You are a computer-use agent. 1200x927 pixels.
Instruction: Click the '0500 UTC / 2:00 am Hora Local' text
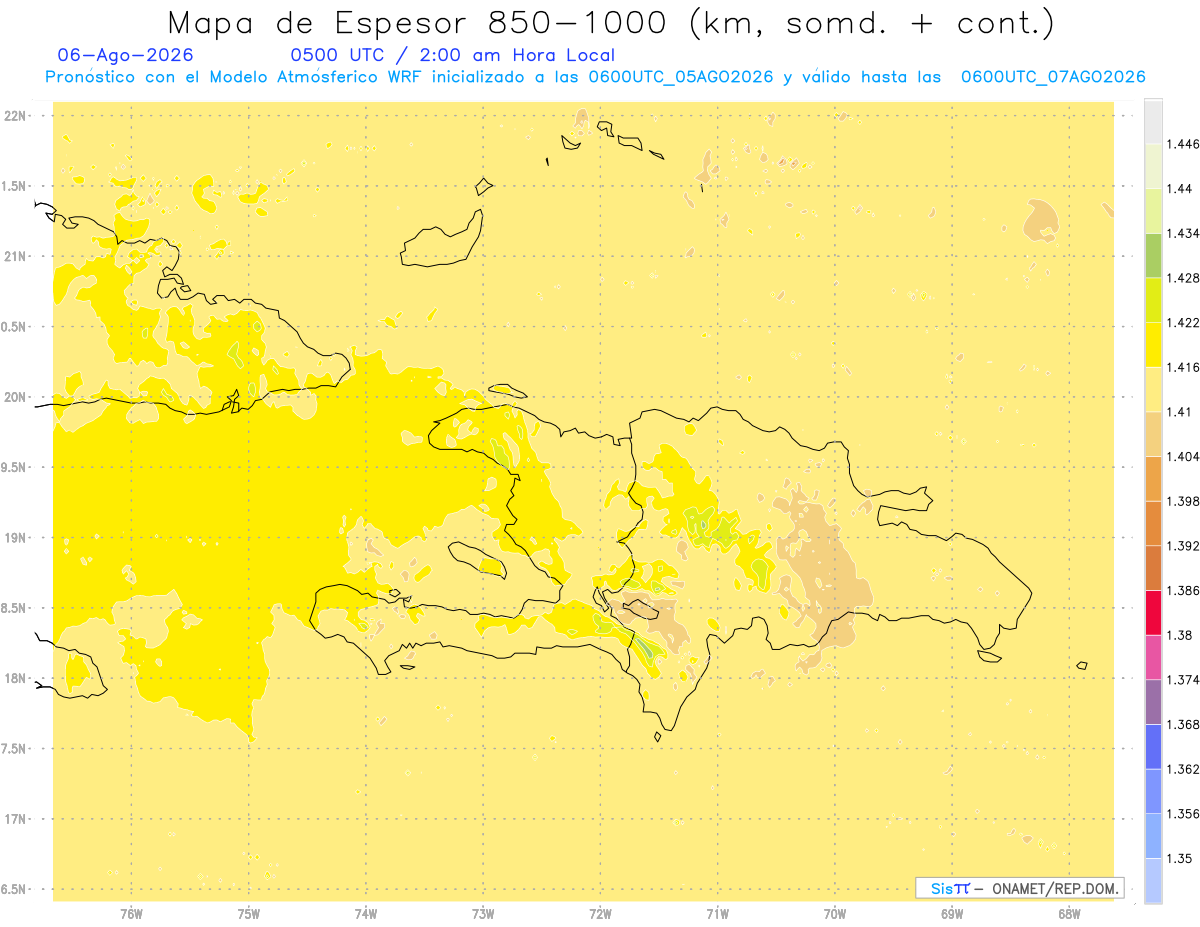452,56
